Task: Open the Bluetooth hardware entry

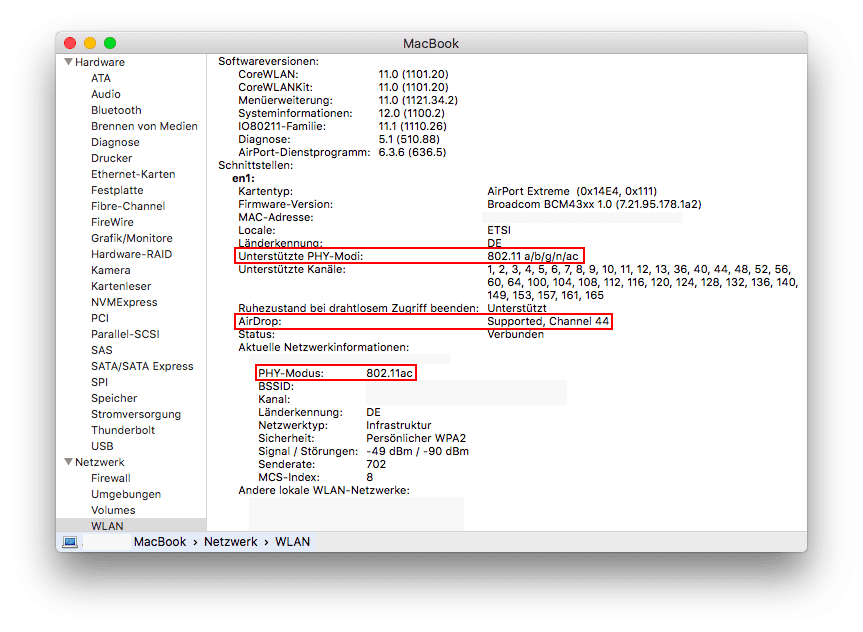Action: pyautogui.click(x=116, y=110)
